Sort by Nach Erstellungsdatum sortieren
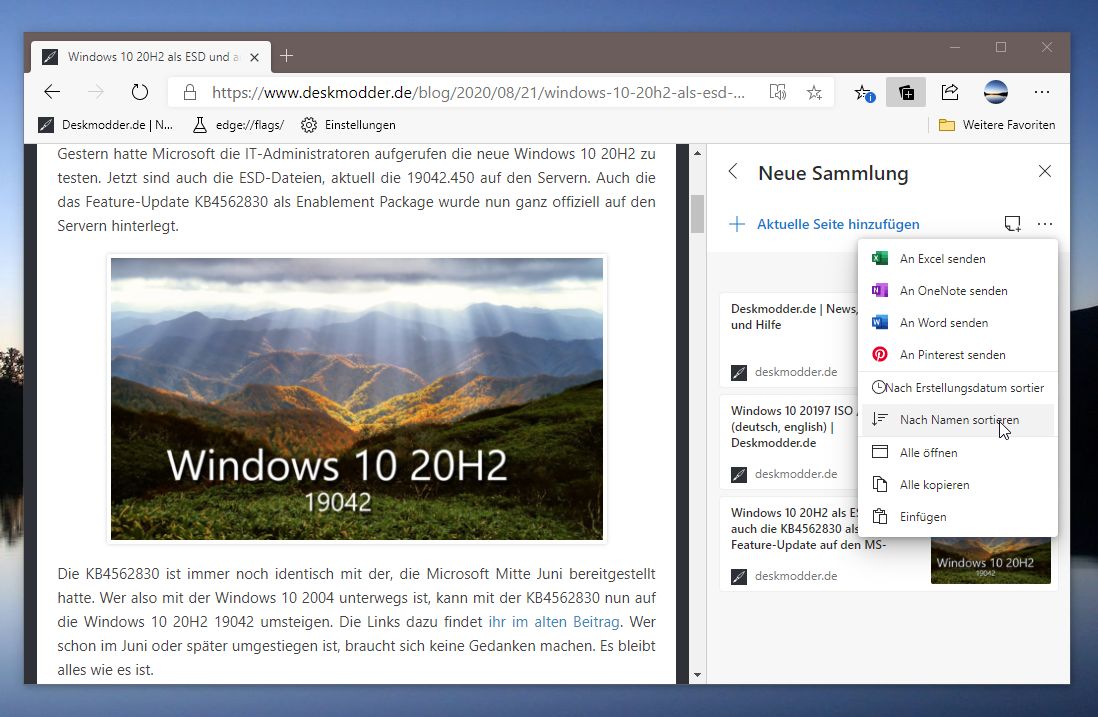 [x=958, y=387]
